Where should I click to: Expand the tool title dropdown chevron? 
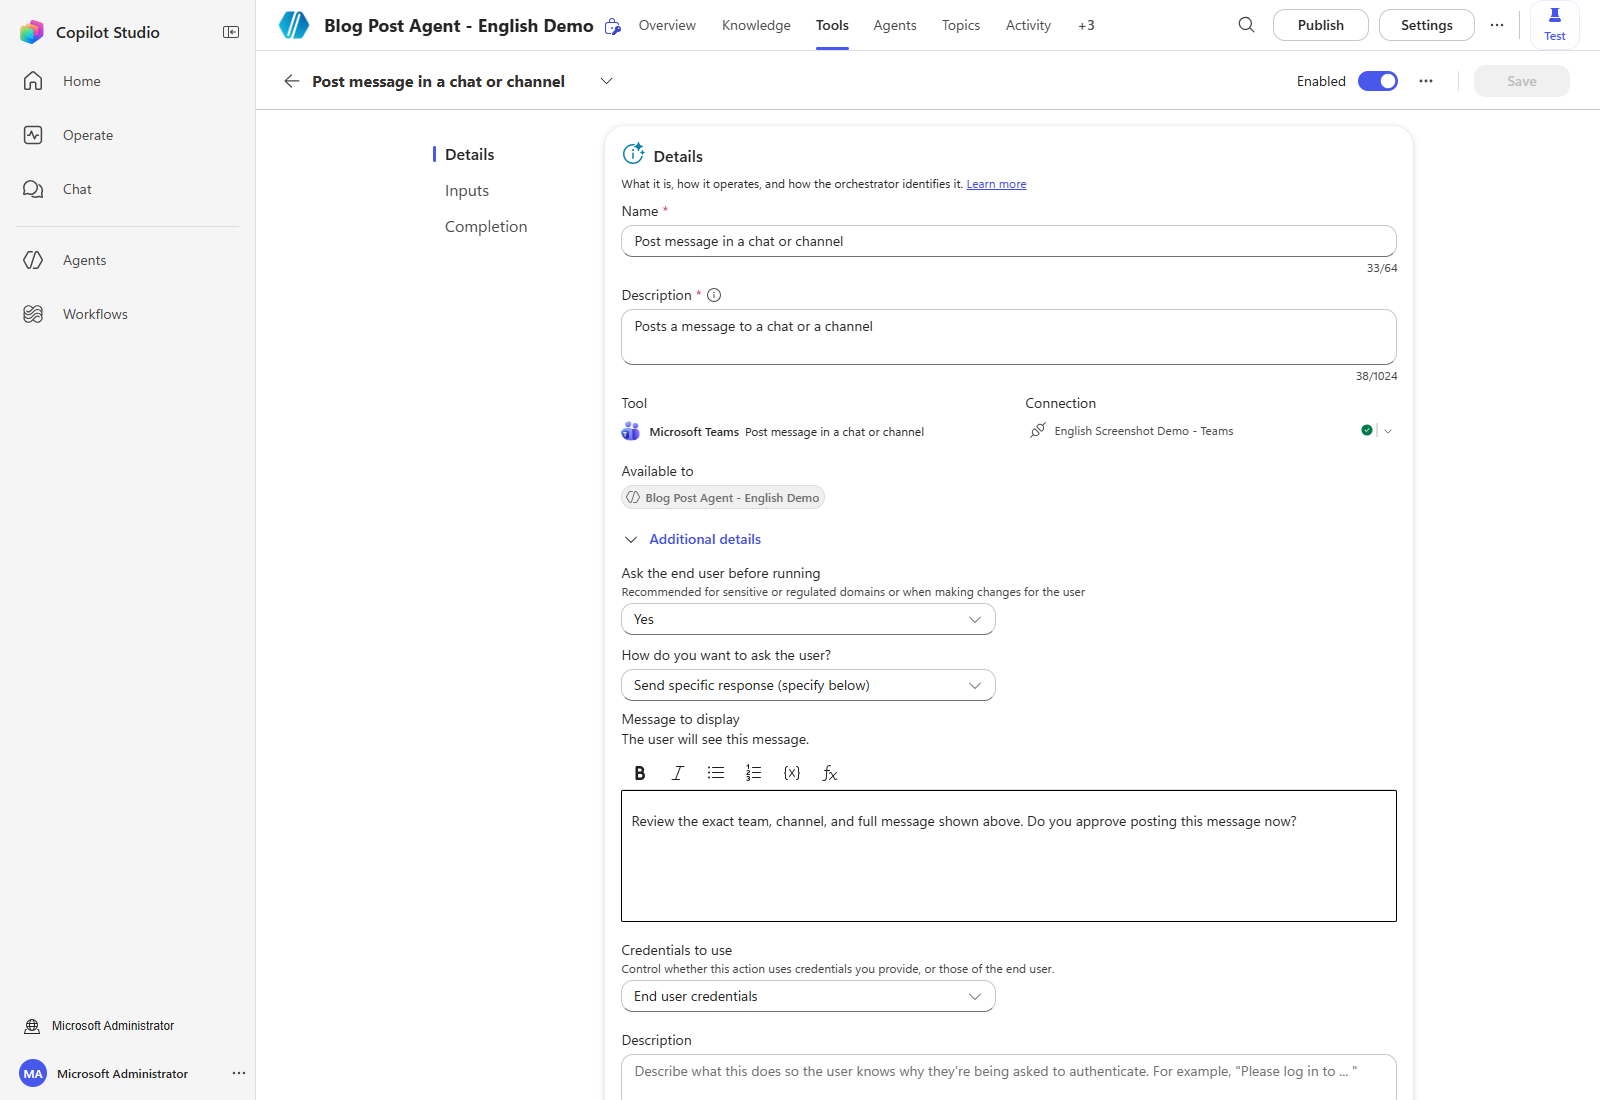pyautogui.click(x=606, y=81)
